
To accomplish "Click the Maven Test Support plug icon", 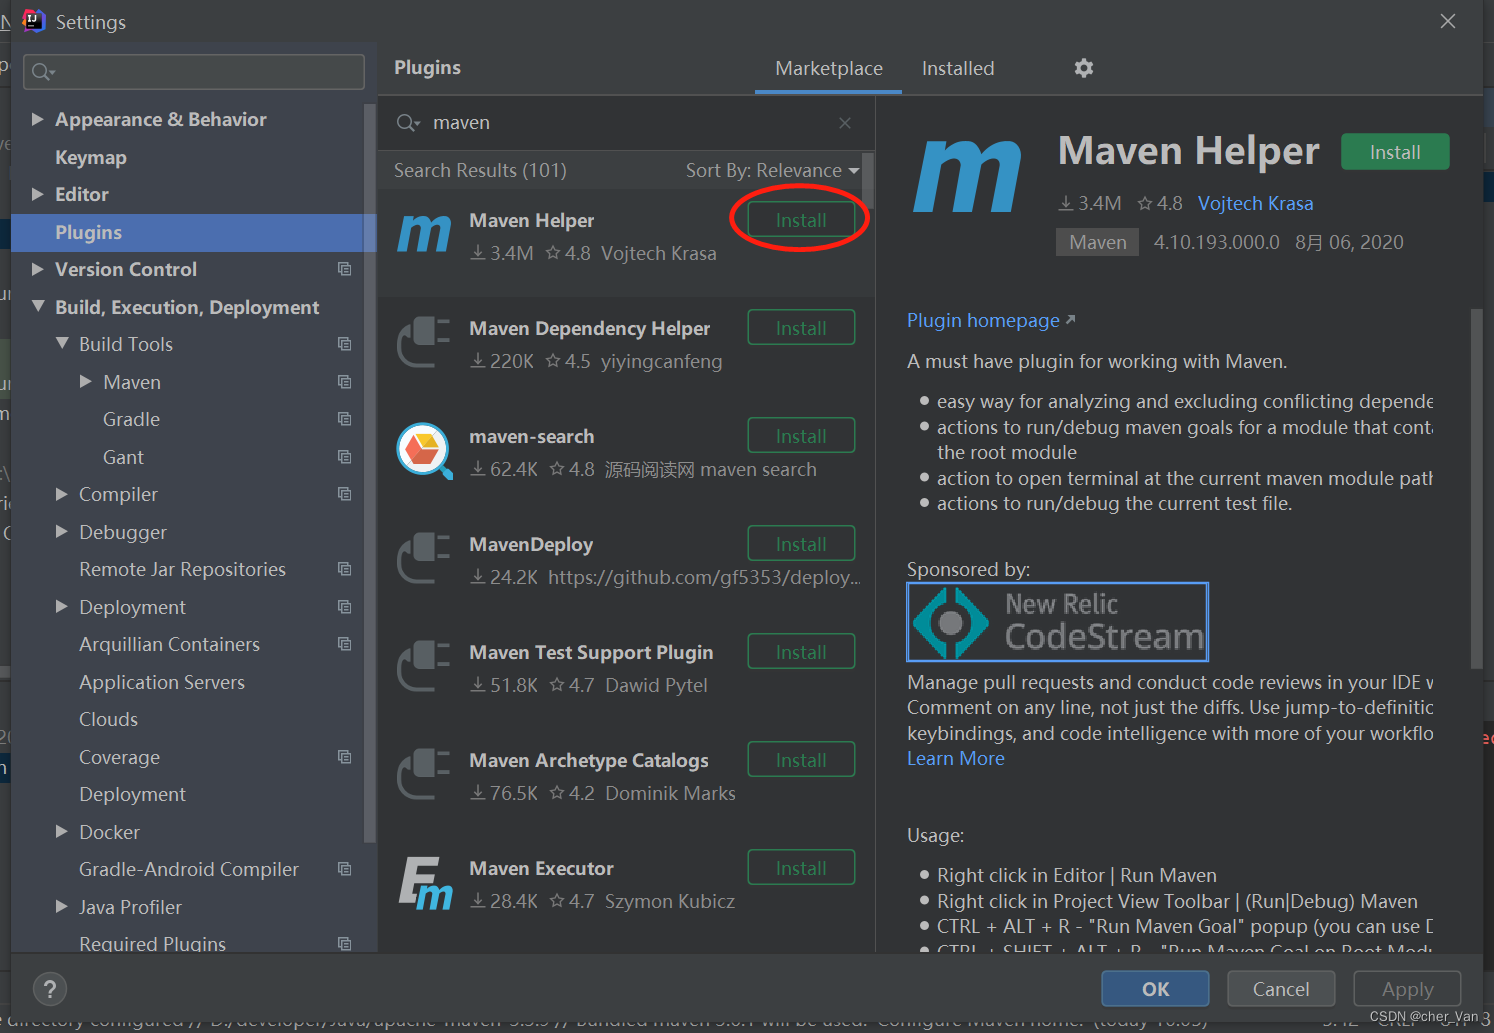I will click(x=424, y=666).
